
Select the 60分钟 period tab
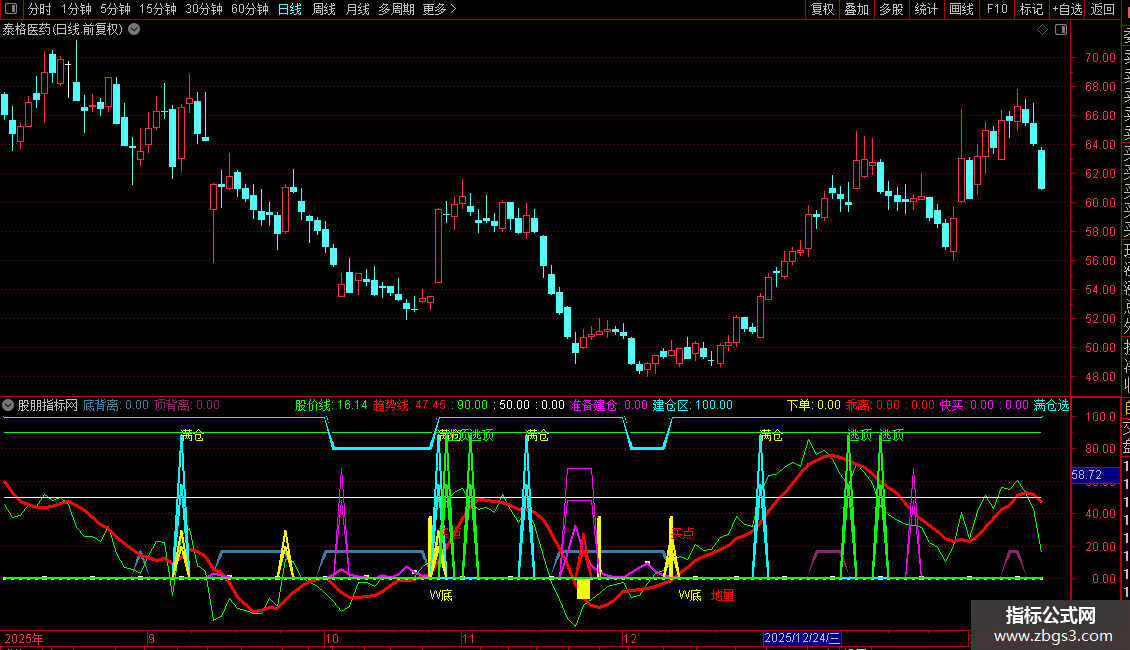pos(250,9)
